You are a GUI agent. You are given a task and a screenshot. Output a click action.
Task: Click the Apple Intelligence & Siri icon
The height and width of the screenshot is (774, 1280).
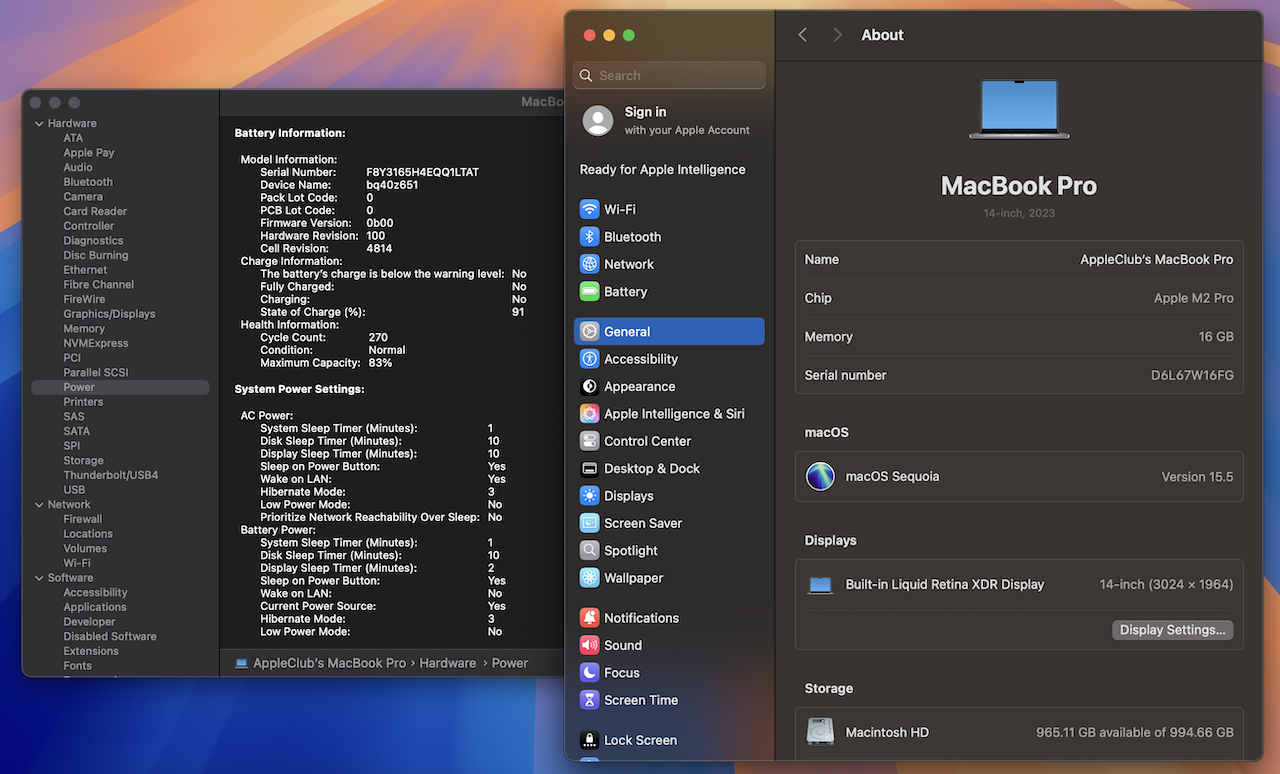pyautogui.click(x=590, y=414)
